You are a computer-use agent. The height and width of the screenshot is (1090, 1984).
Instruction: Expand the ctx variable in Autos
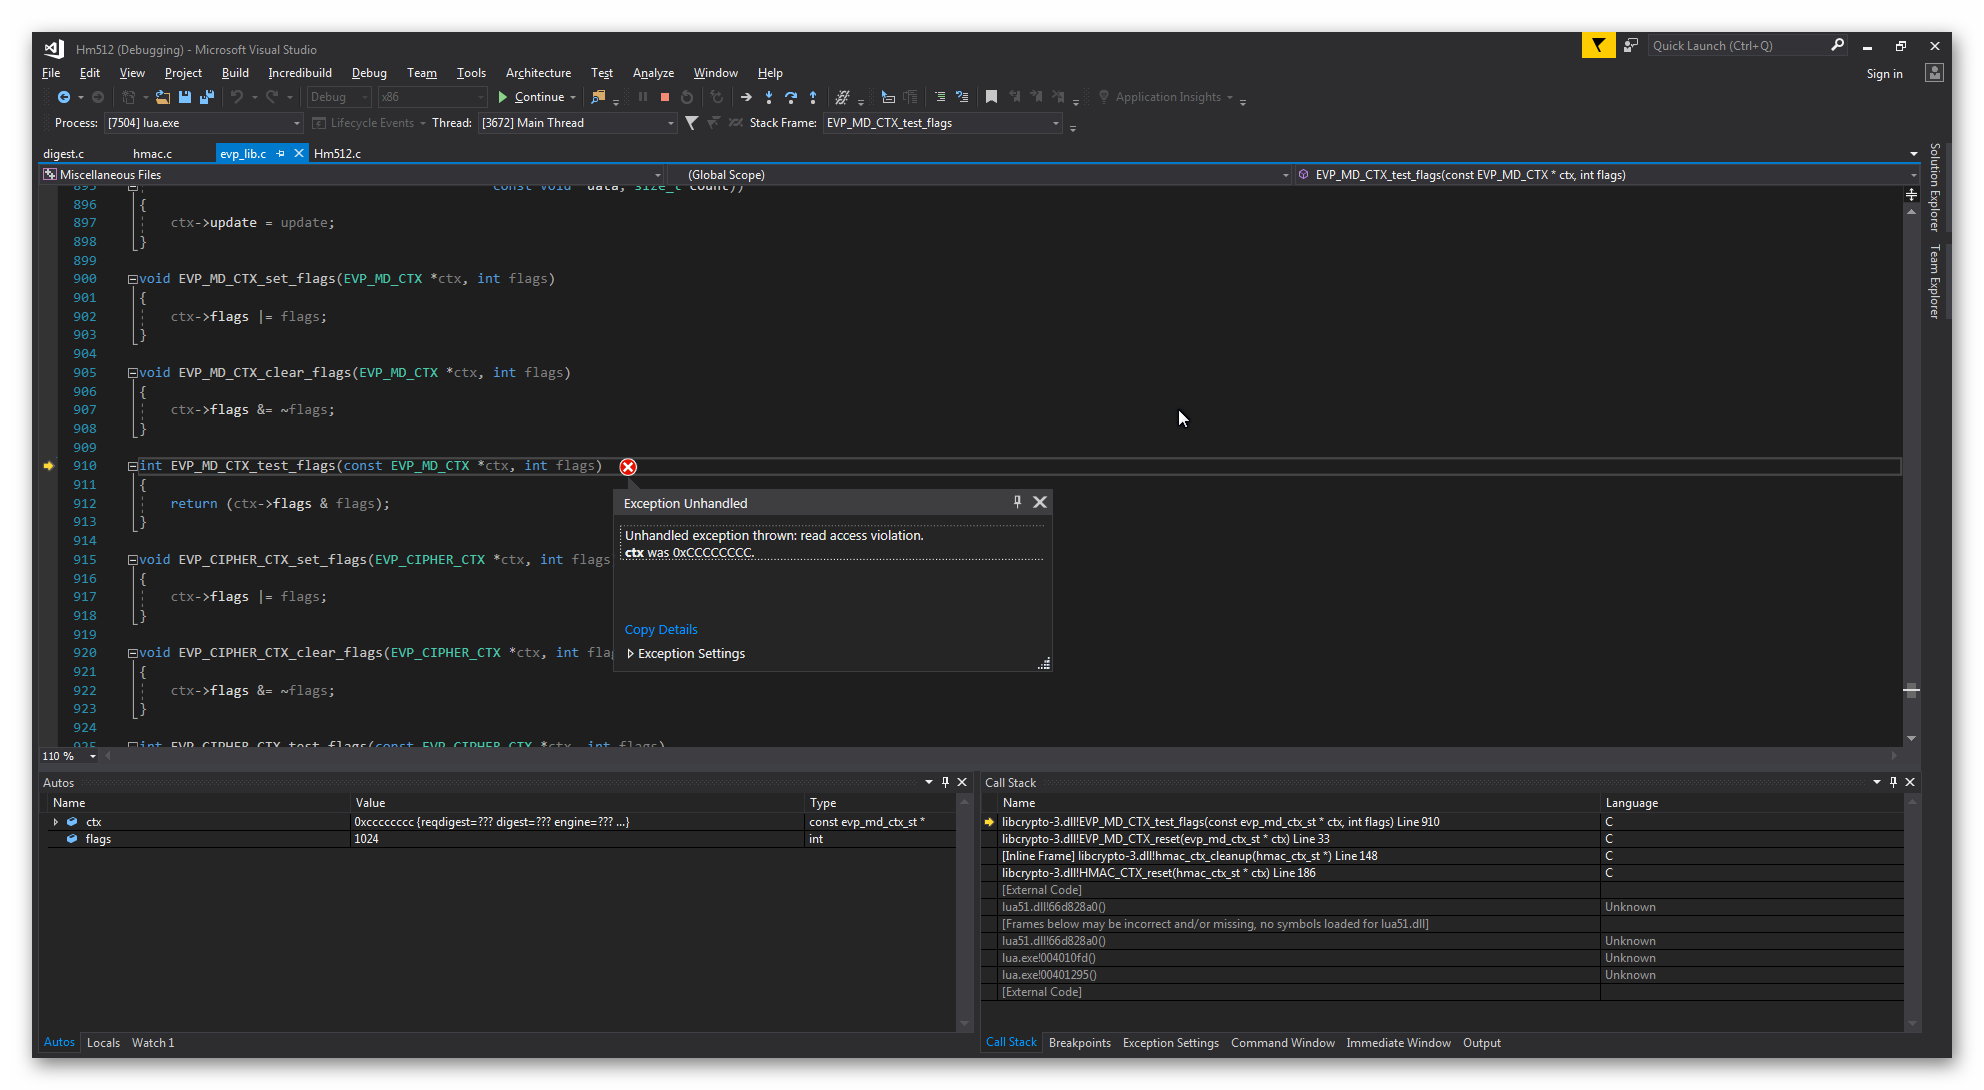pyautogui.click(x=56, y=822)
